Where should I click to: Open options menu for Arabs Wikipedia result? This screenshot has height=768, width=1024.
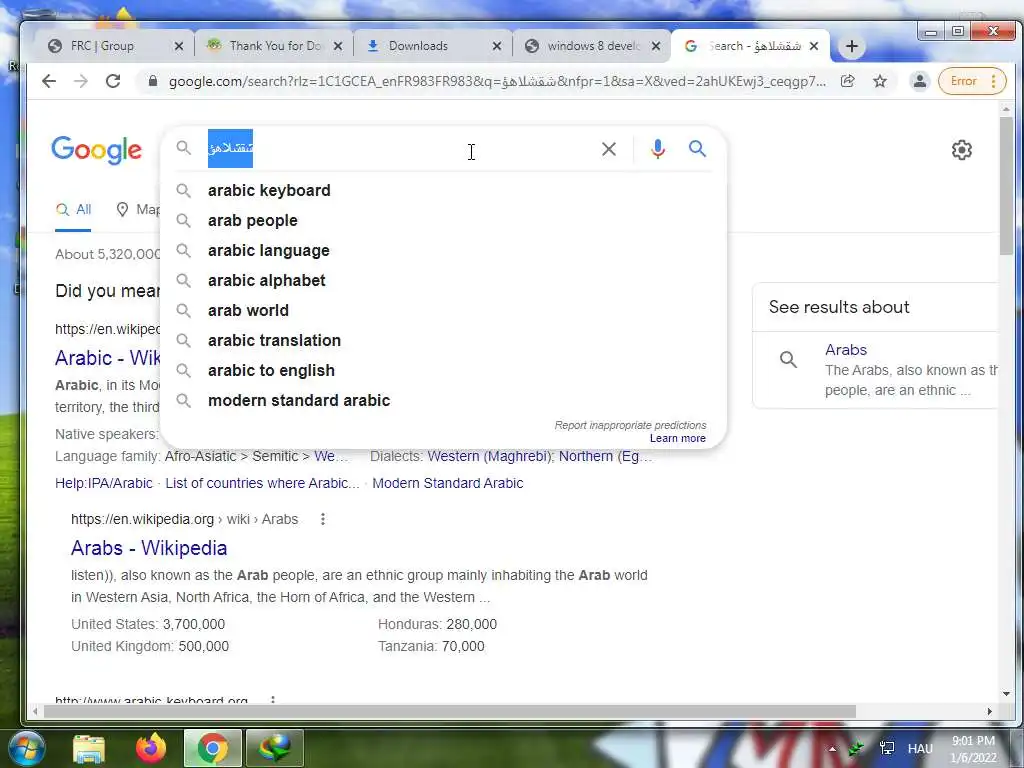pyautogui.click(x=323, y=519)
